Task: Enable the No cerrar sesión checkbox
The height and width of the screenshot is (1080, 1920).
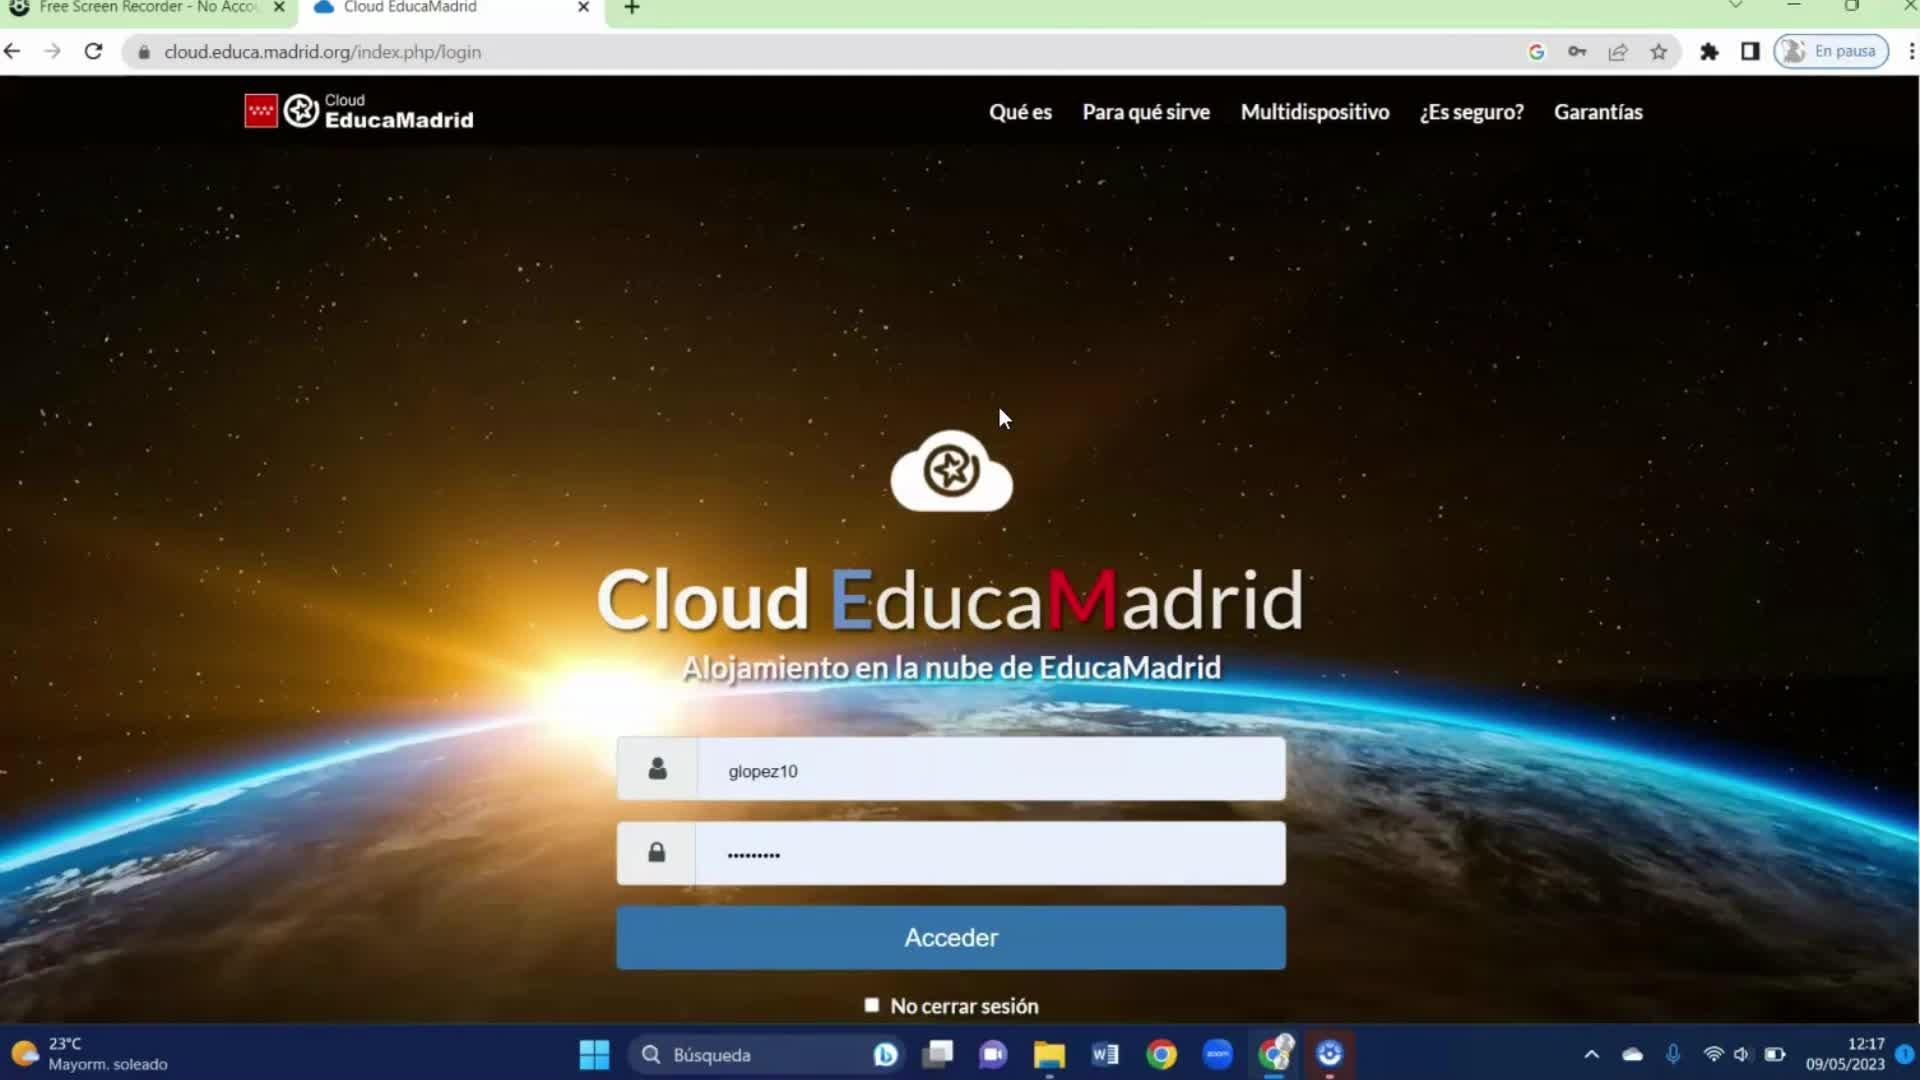Action: pos(871,1005)
